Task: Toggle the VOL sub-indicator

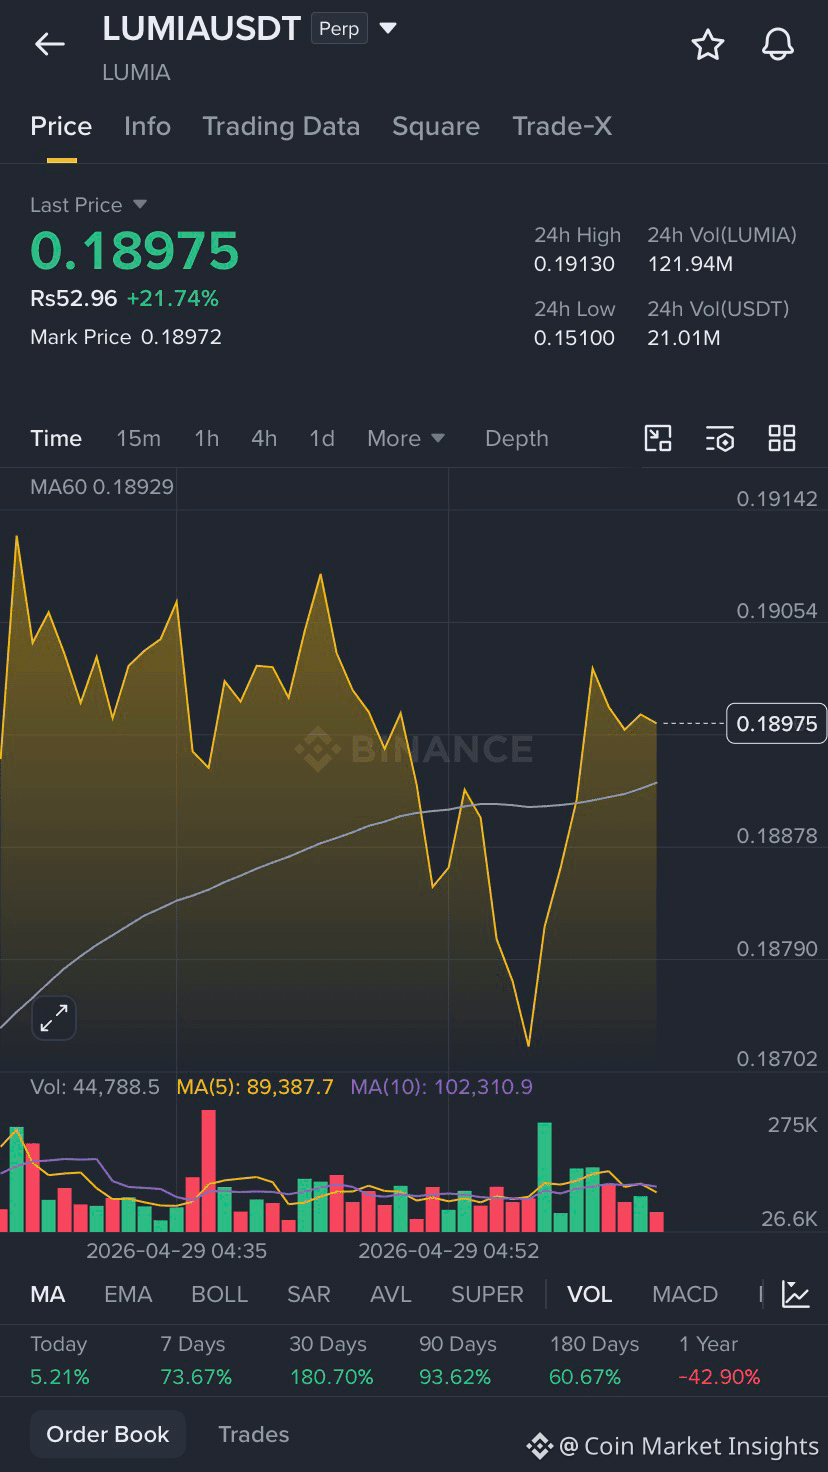Action: pos(590,1294)
